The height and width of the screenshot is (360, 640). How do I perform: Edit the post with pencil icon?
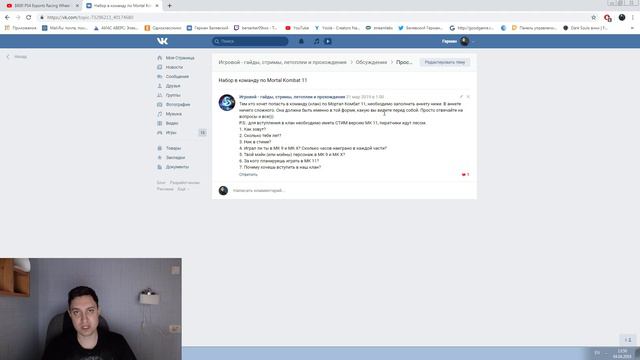[x=461, y=97]
